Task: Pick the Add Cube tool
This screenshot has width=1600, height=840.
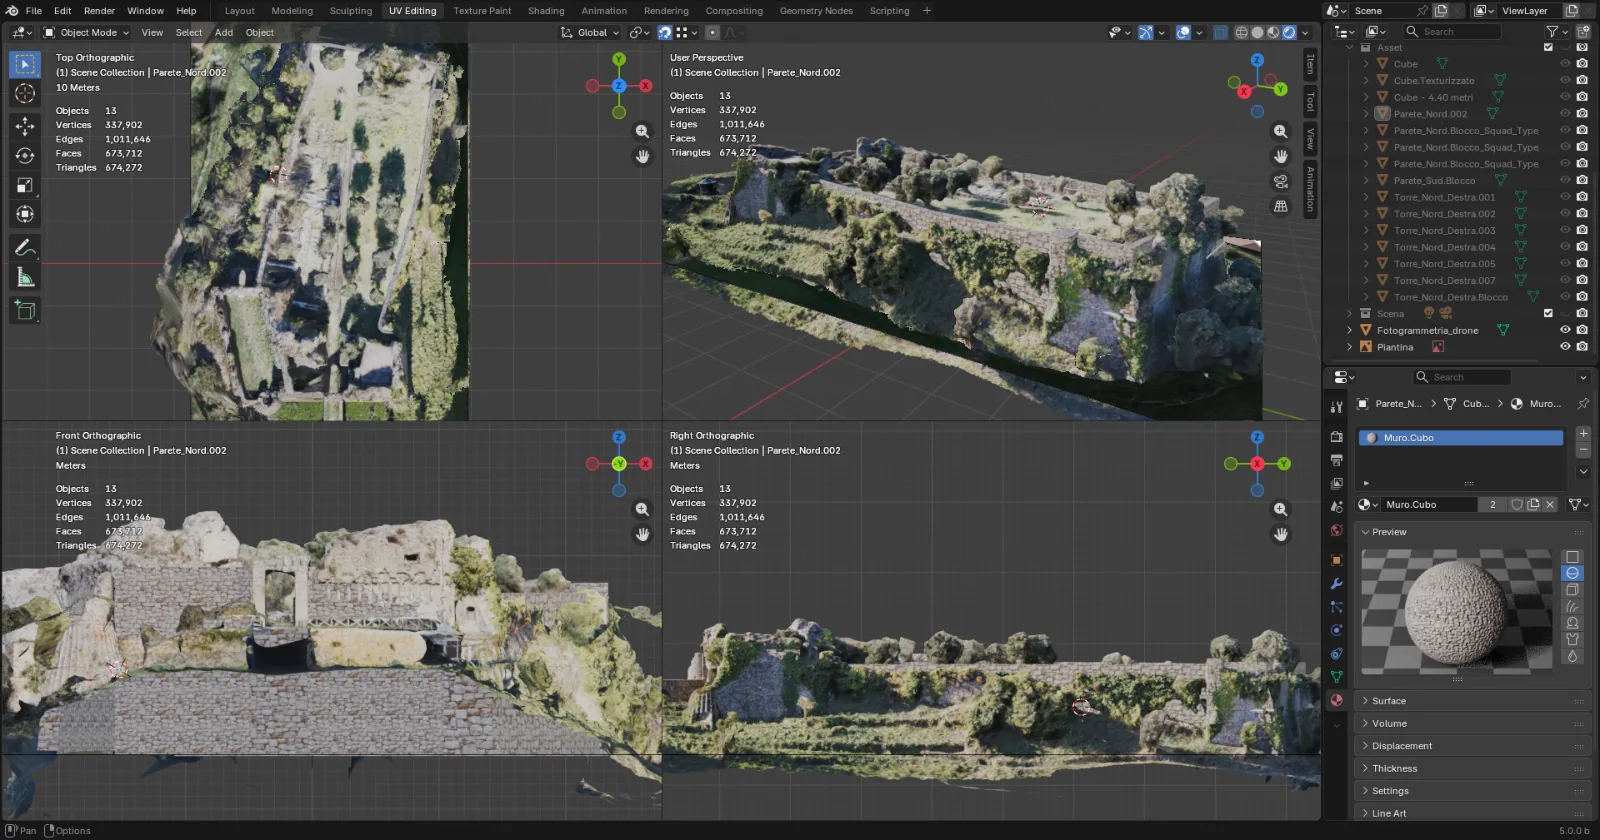Action: (25, 310)
